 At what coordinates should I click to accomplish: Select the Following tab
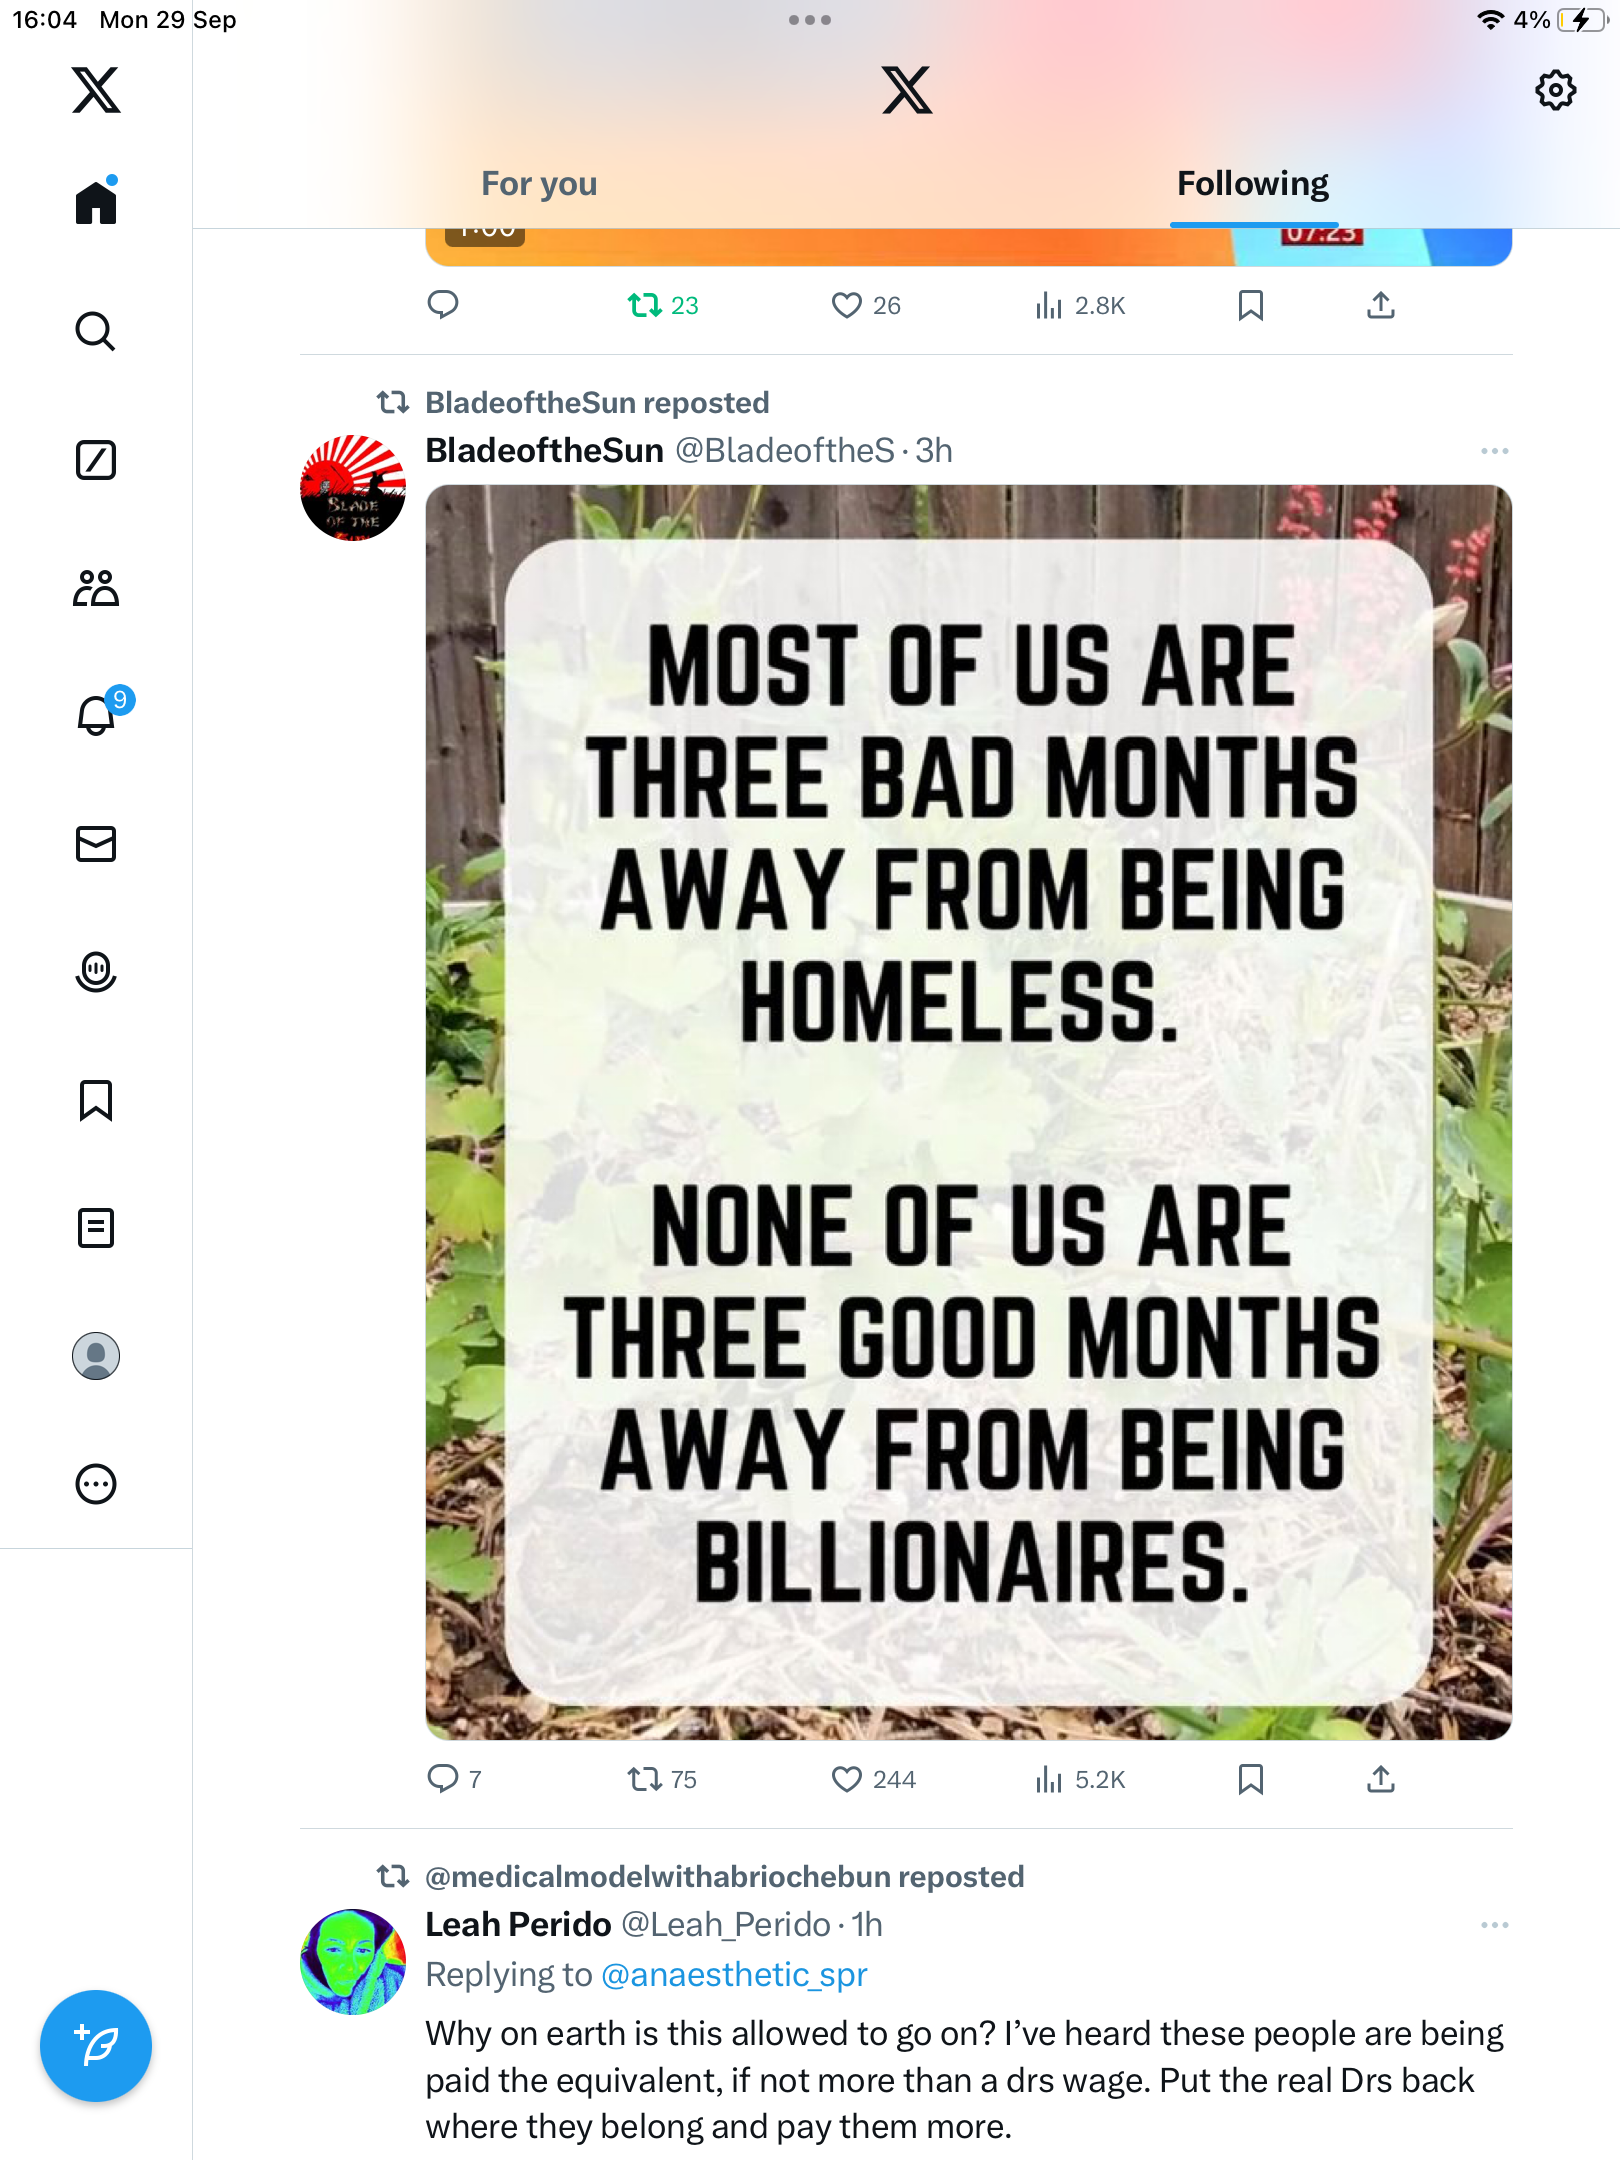coord(1252,184)
